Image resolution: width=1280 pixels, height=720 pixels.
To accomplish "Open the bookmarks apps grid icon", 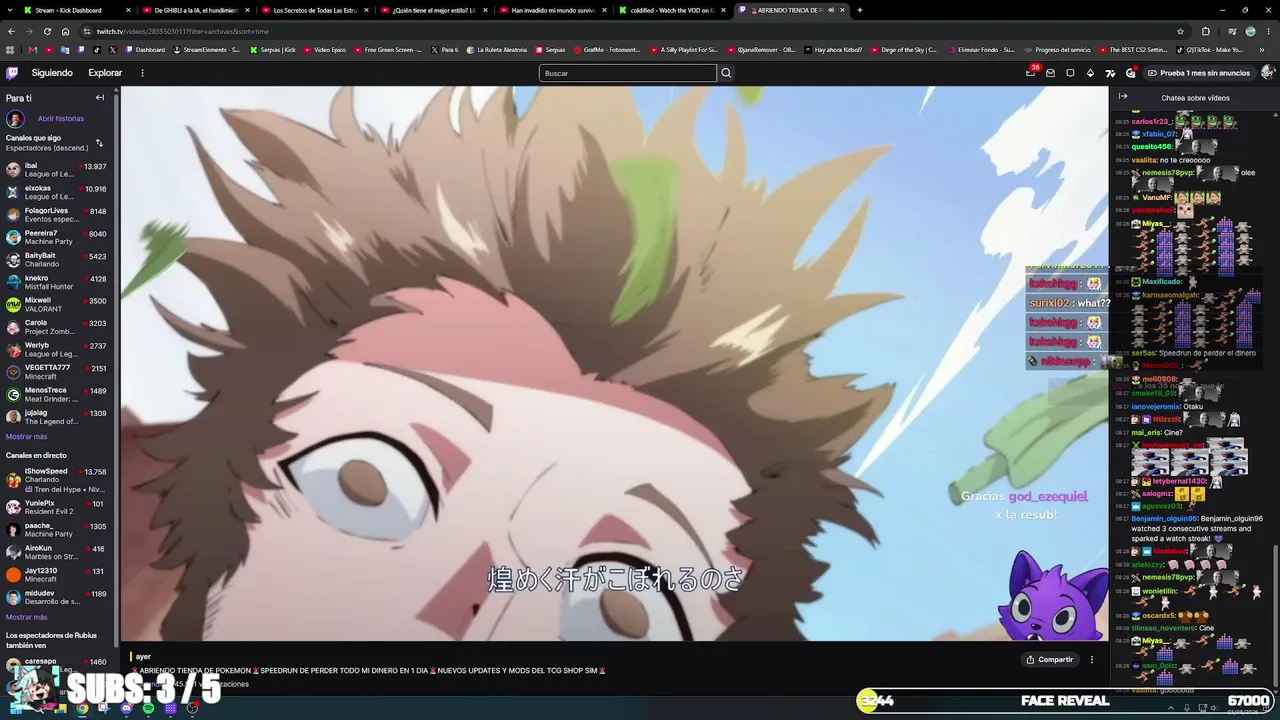I will pyautogui.click(x=11, y=50).
